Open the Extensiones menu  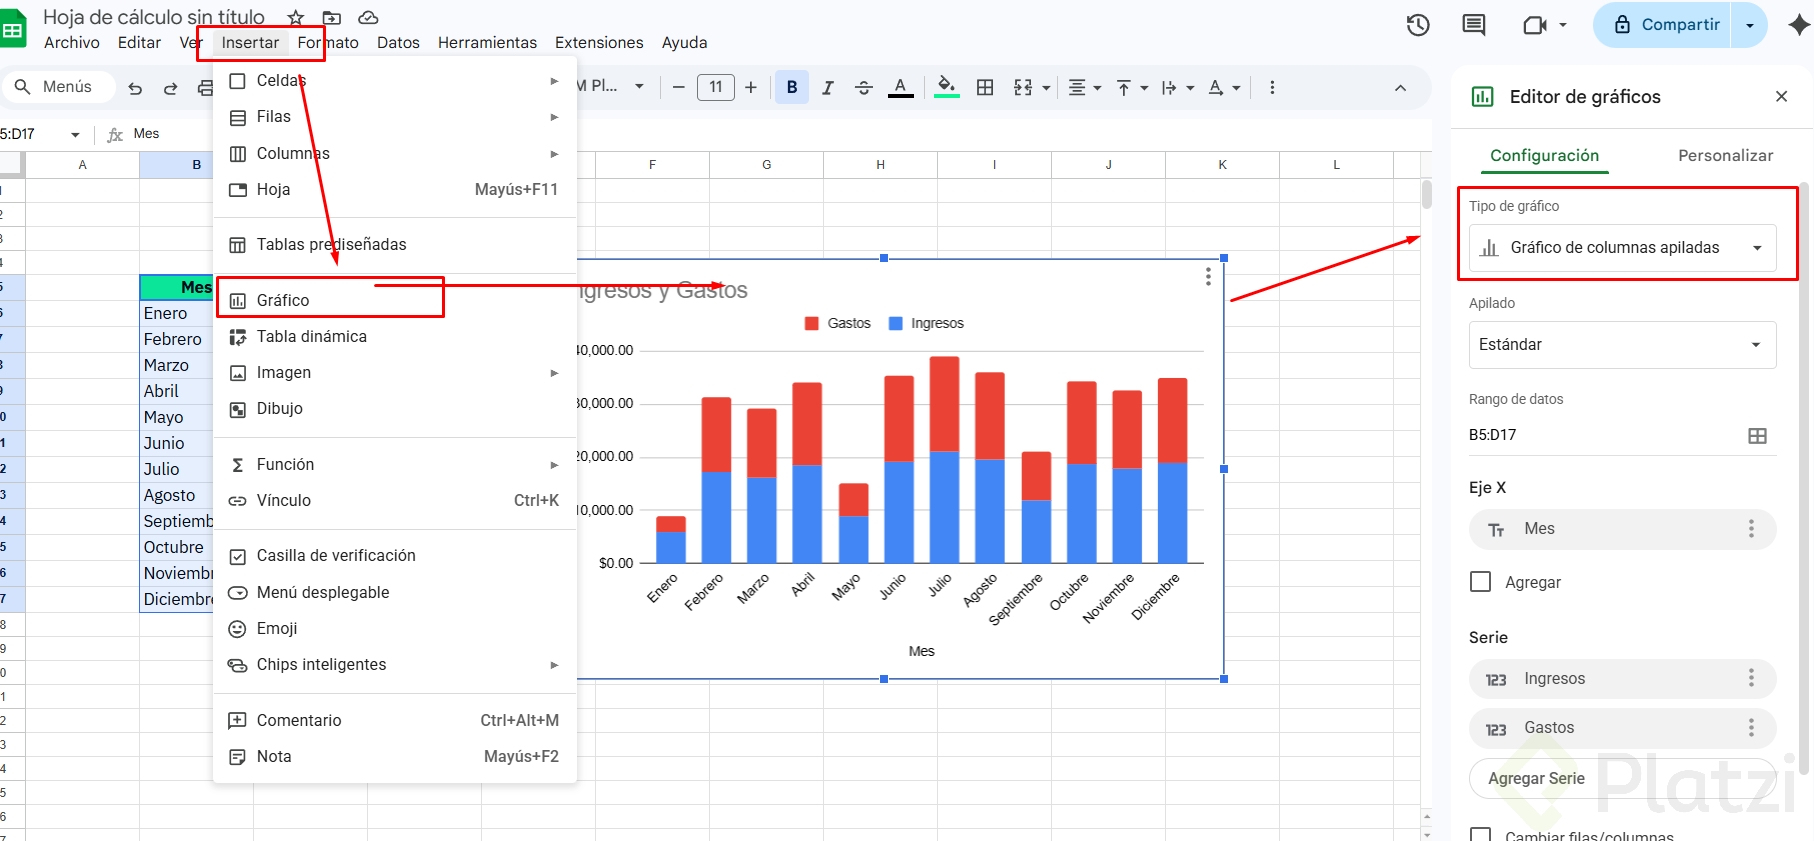599,43
